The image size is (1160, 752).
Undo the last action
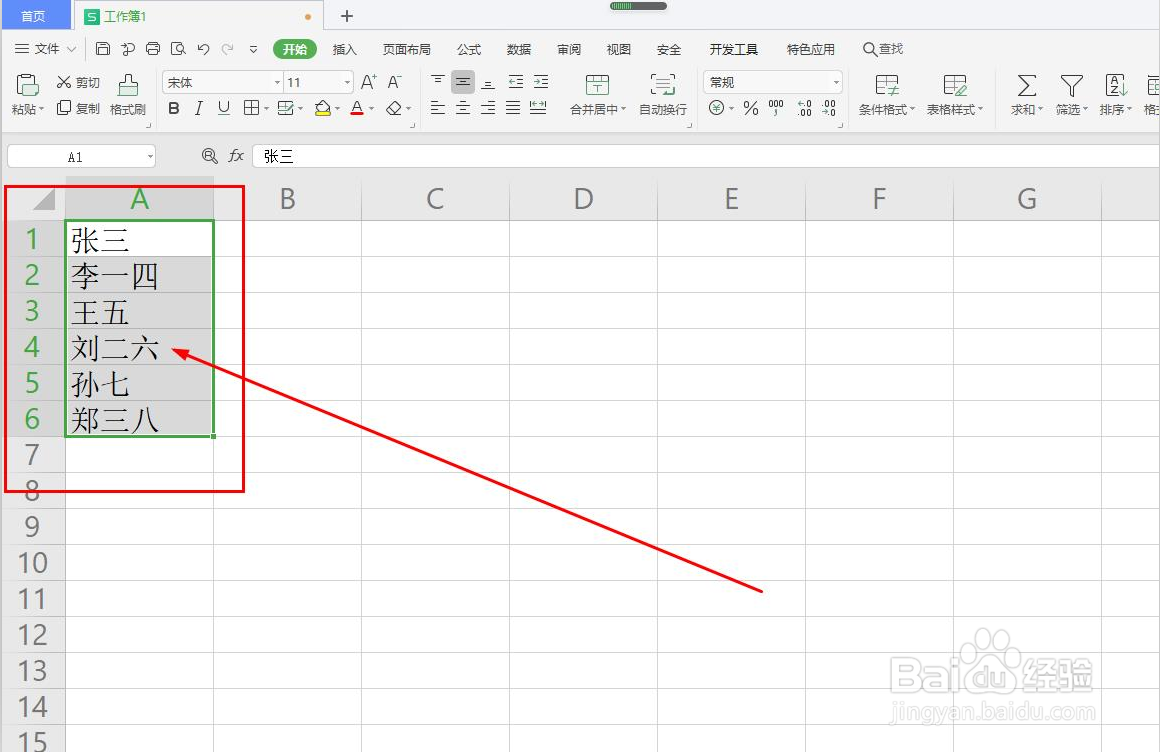click(203, 49)
